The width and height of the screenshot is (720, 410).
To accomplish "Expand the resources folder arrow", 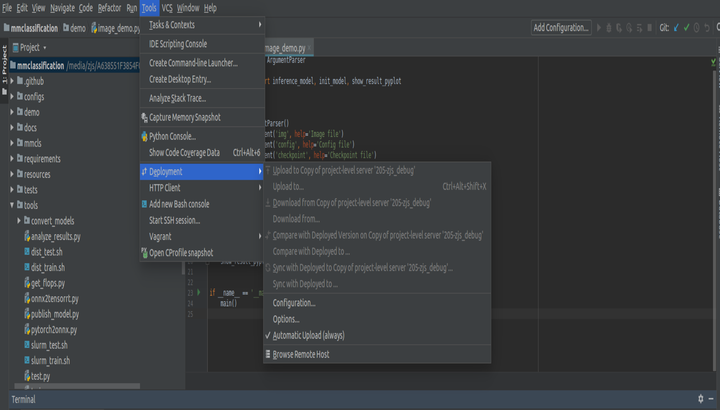I will click(x=12, y=174).
